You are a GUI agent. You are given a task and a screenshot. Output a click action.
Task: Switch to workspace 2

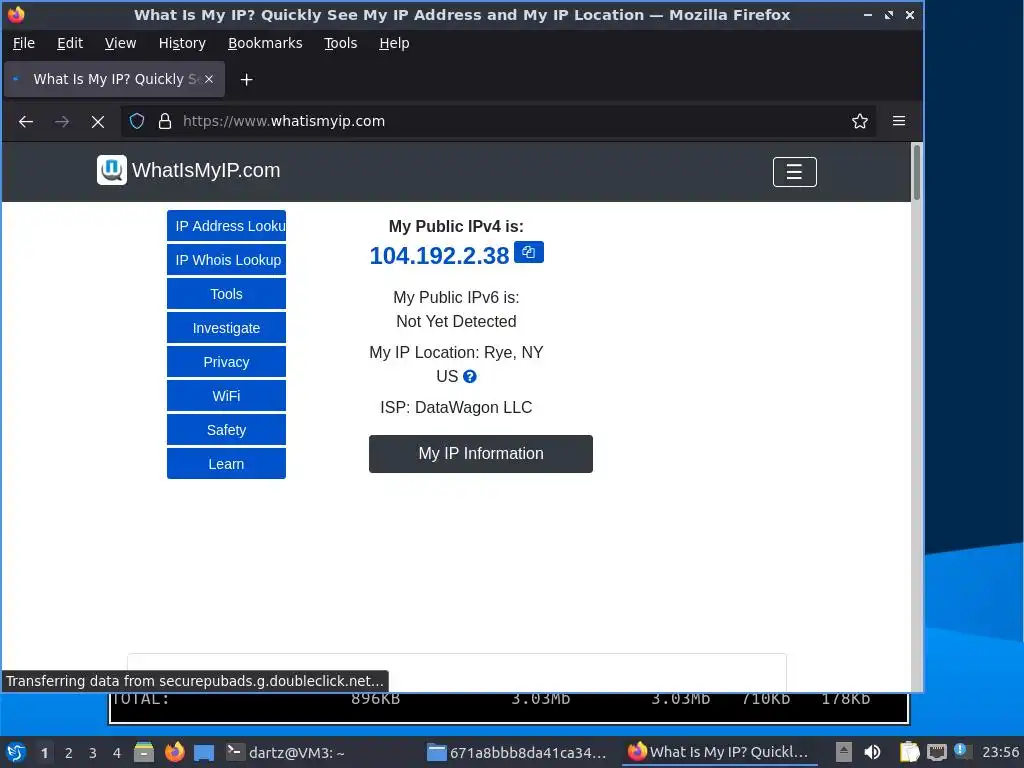coord(69,753)
